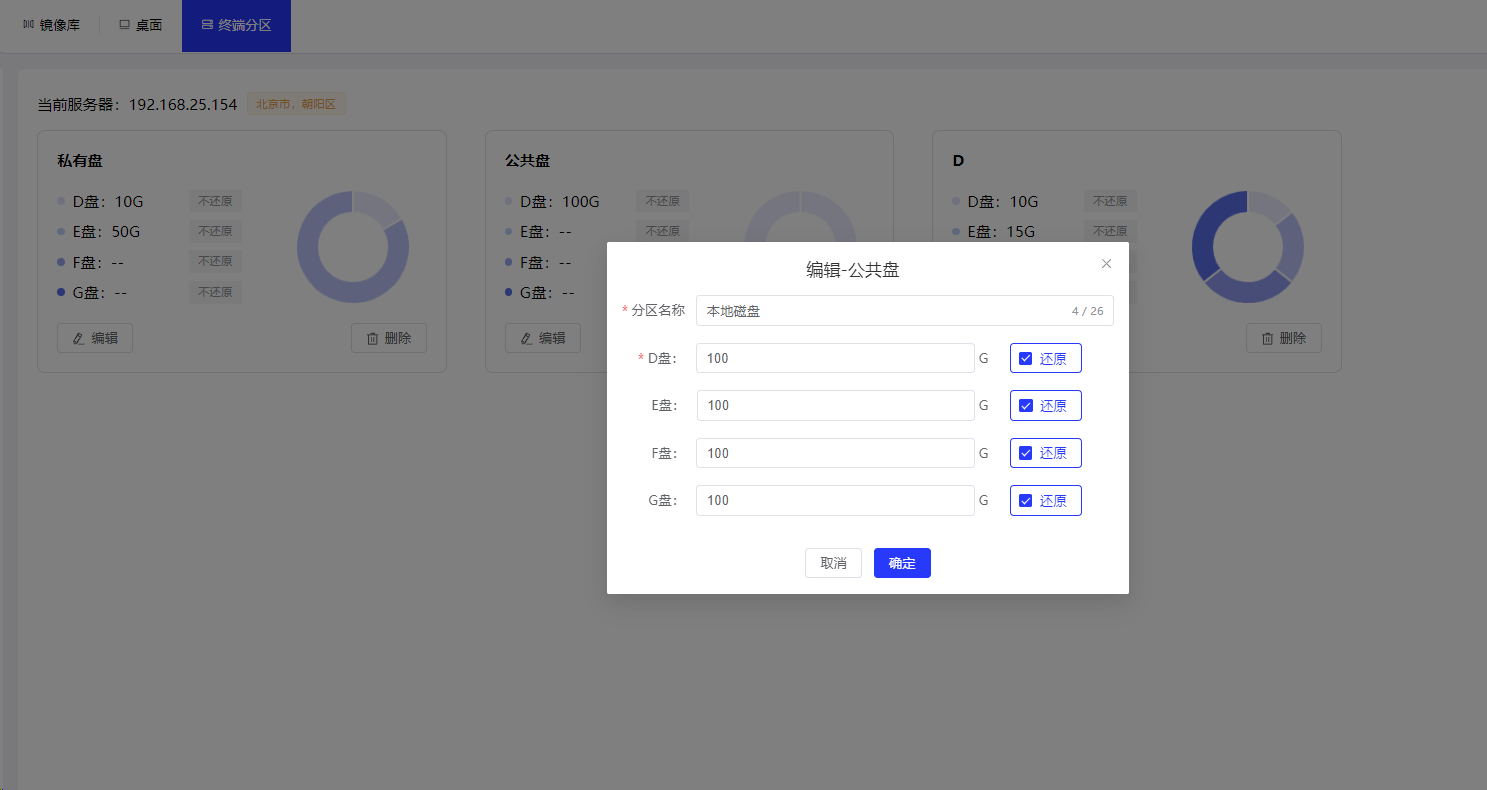The width and height of the screenshot is (1487, 790).
Task: Click 确定 to confirm partition edit
Action: tap(902, 563)
